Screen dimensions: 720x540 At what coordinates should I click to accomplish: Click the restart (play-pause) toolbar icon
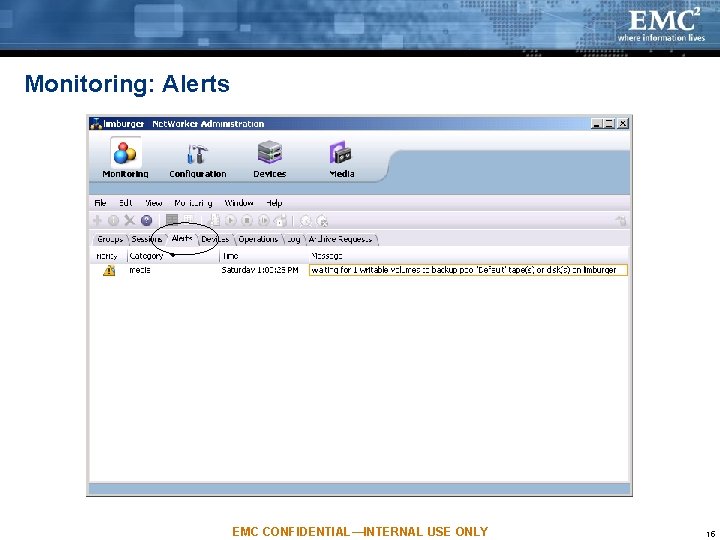[x=264, y=221]
